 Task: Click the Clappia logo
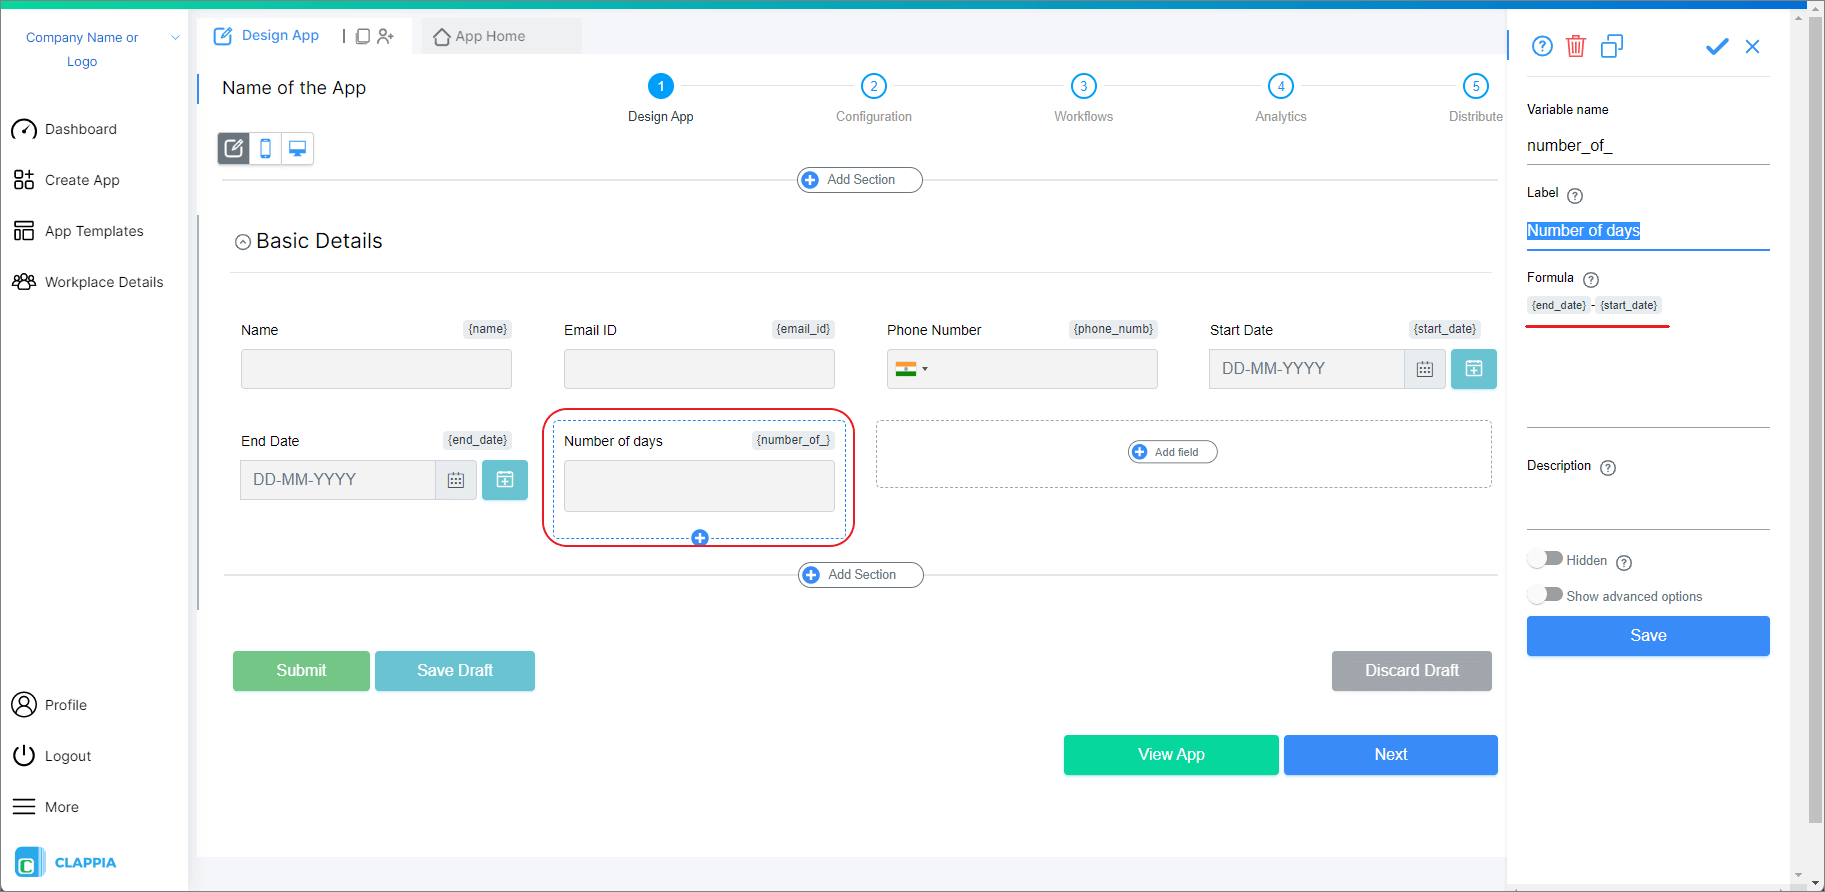[66, 862]
